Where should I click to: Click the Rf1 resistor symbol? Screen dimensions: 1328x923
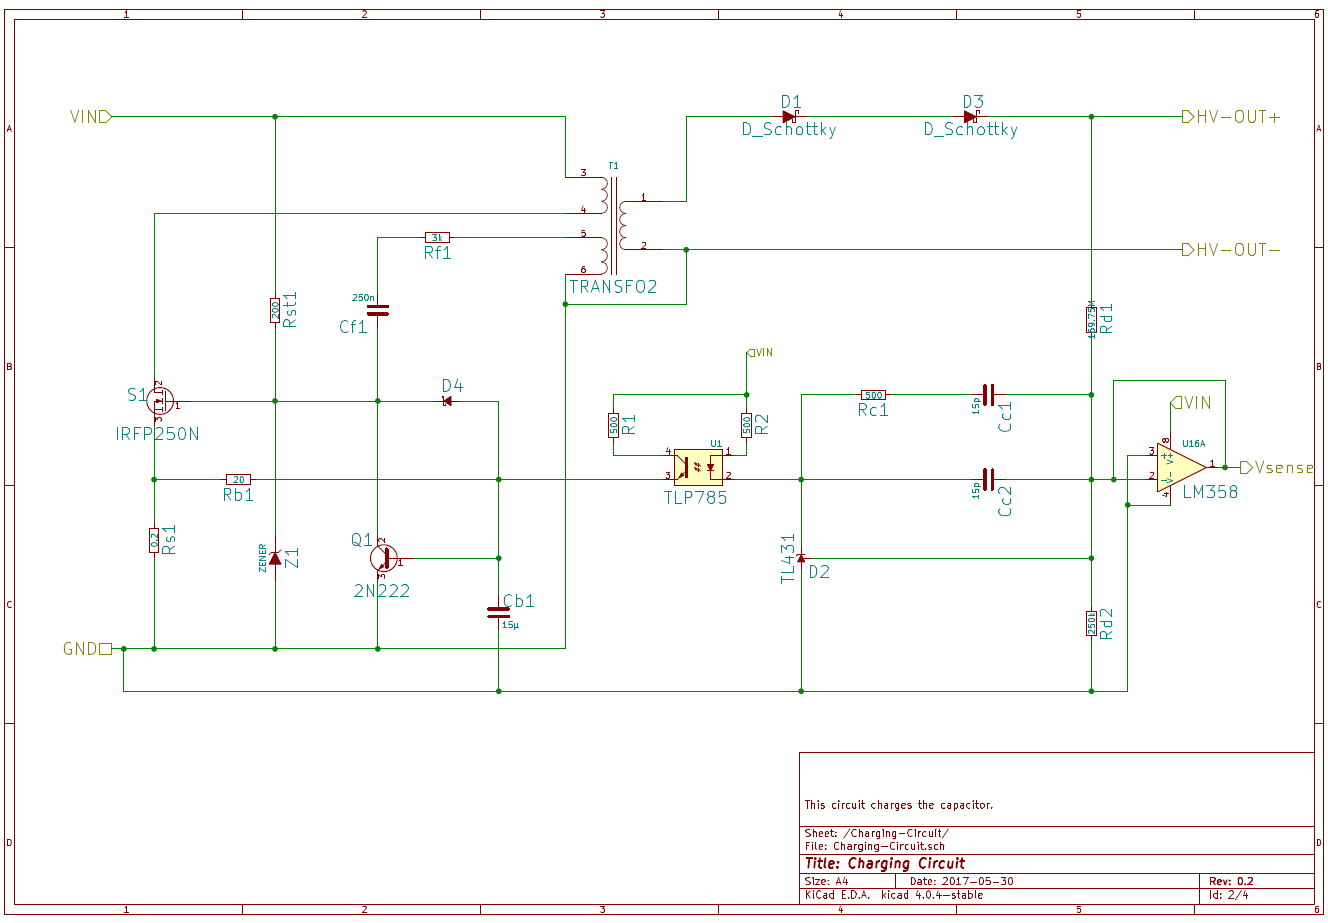[437, 237]
